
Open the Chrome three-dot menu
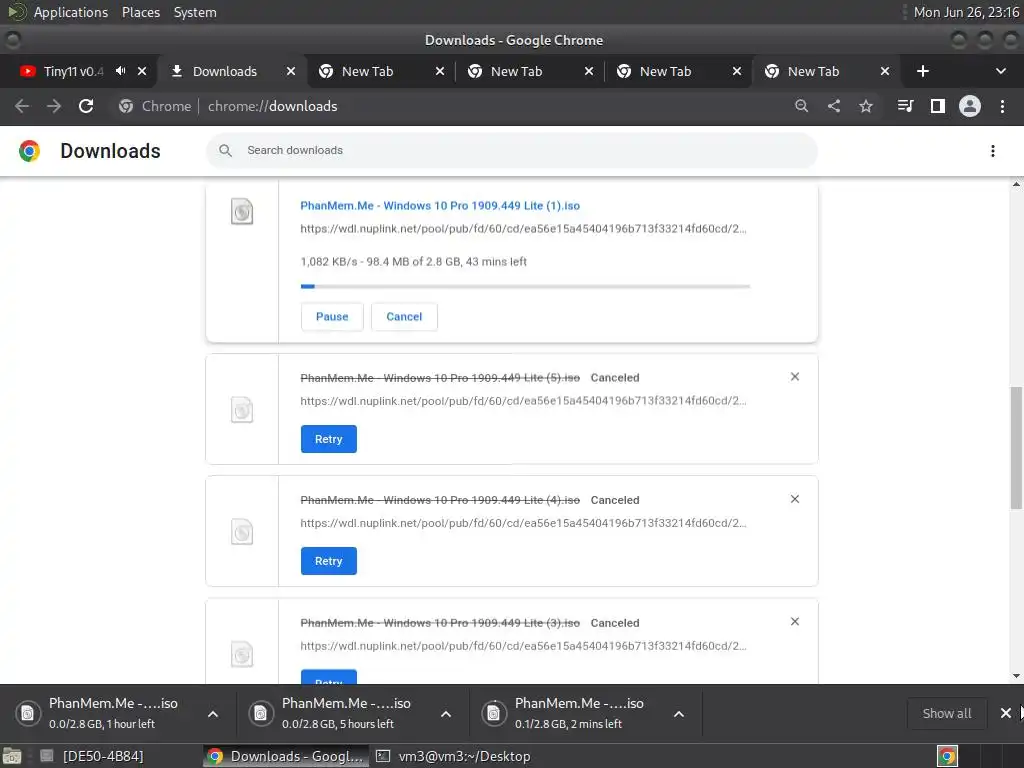(x=1002, y=106)
